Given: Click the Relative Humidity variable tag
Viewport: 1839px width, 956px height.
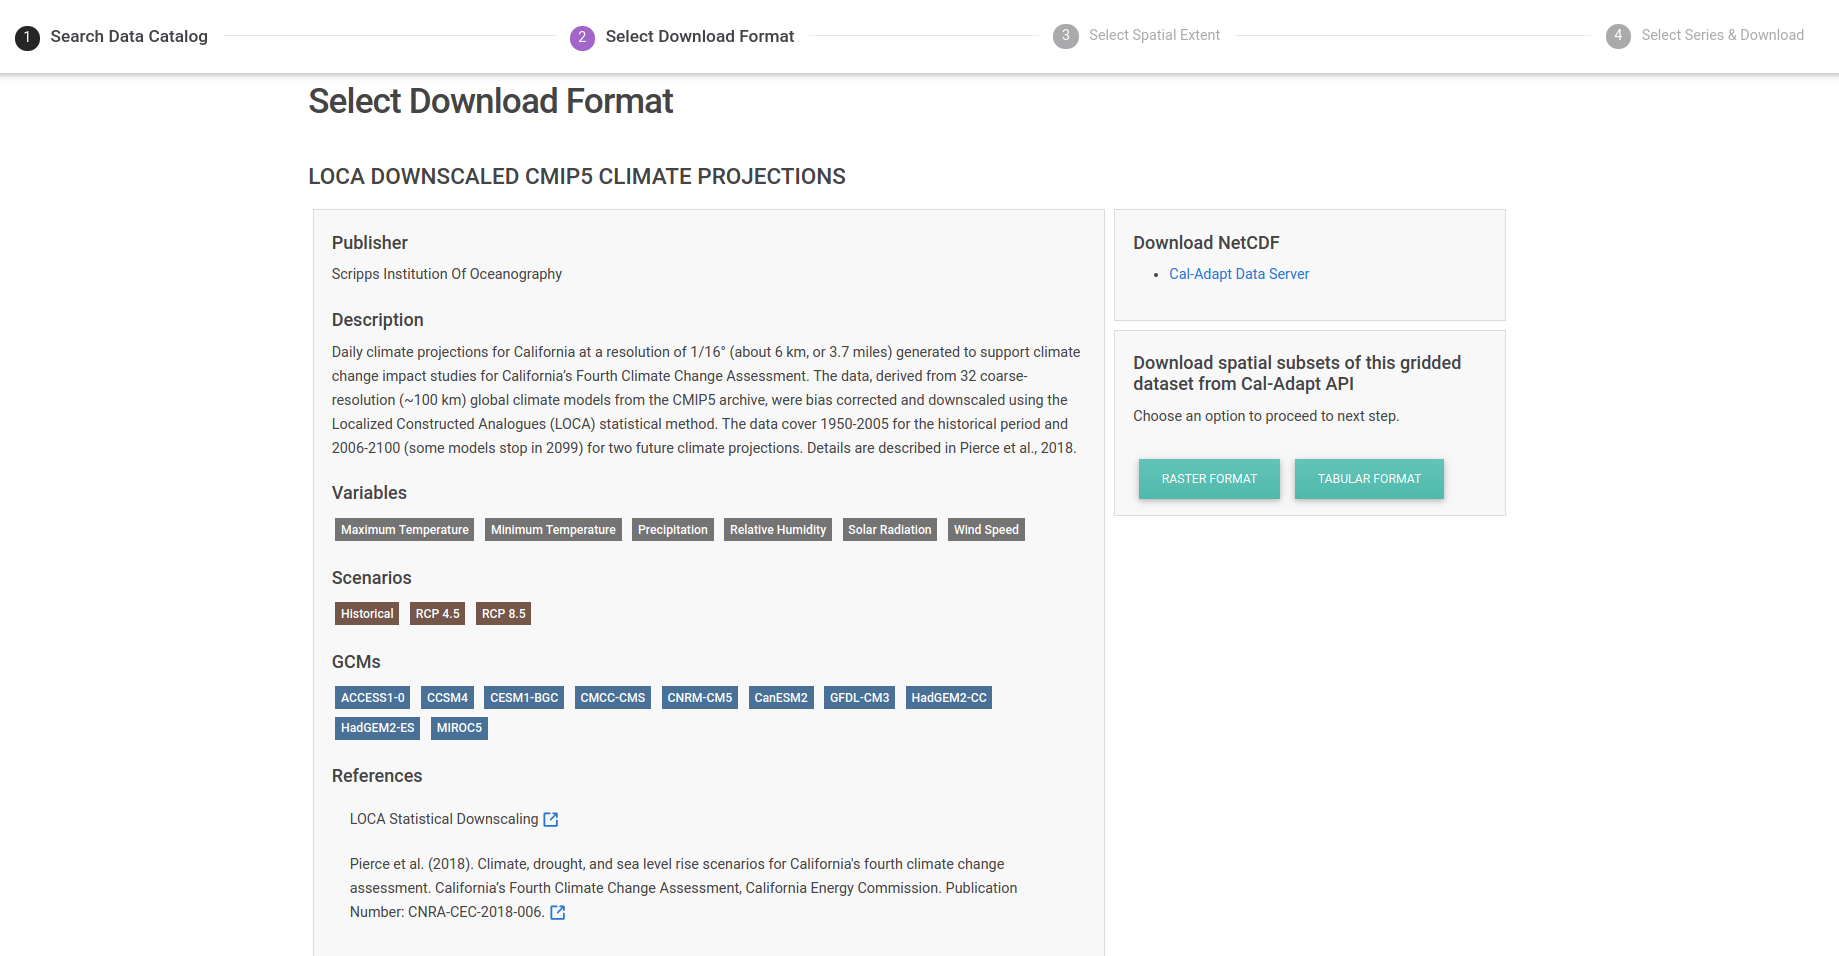Looking at the screenshot, I should pos(778,530).
